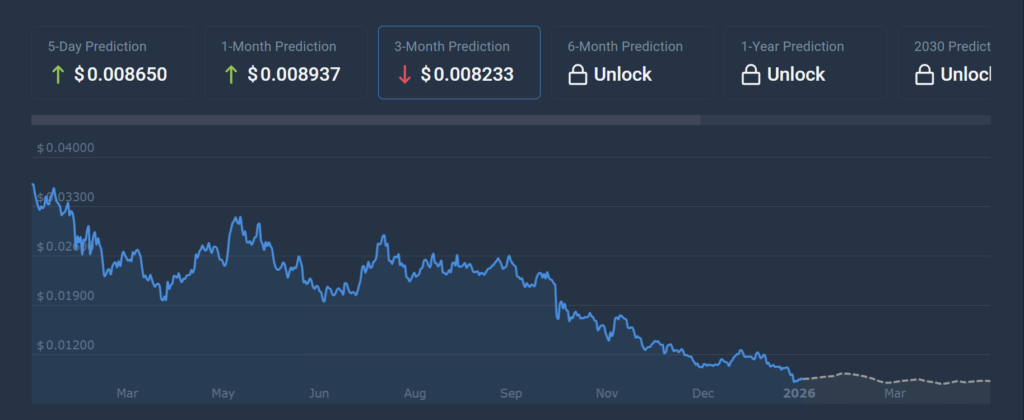The height and width of the screenshot is (420, 1024).
Task: Click the red down arrow in 3-Month Prediction
Action: (402, 74)
